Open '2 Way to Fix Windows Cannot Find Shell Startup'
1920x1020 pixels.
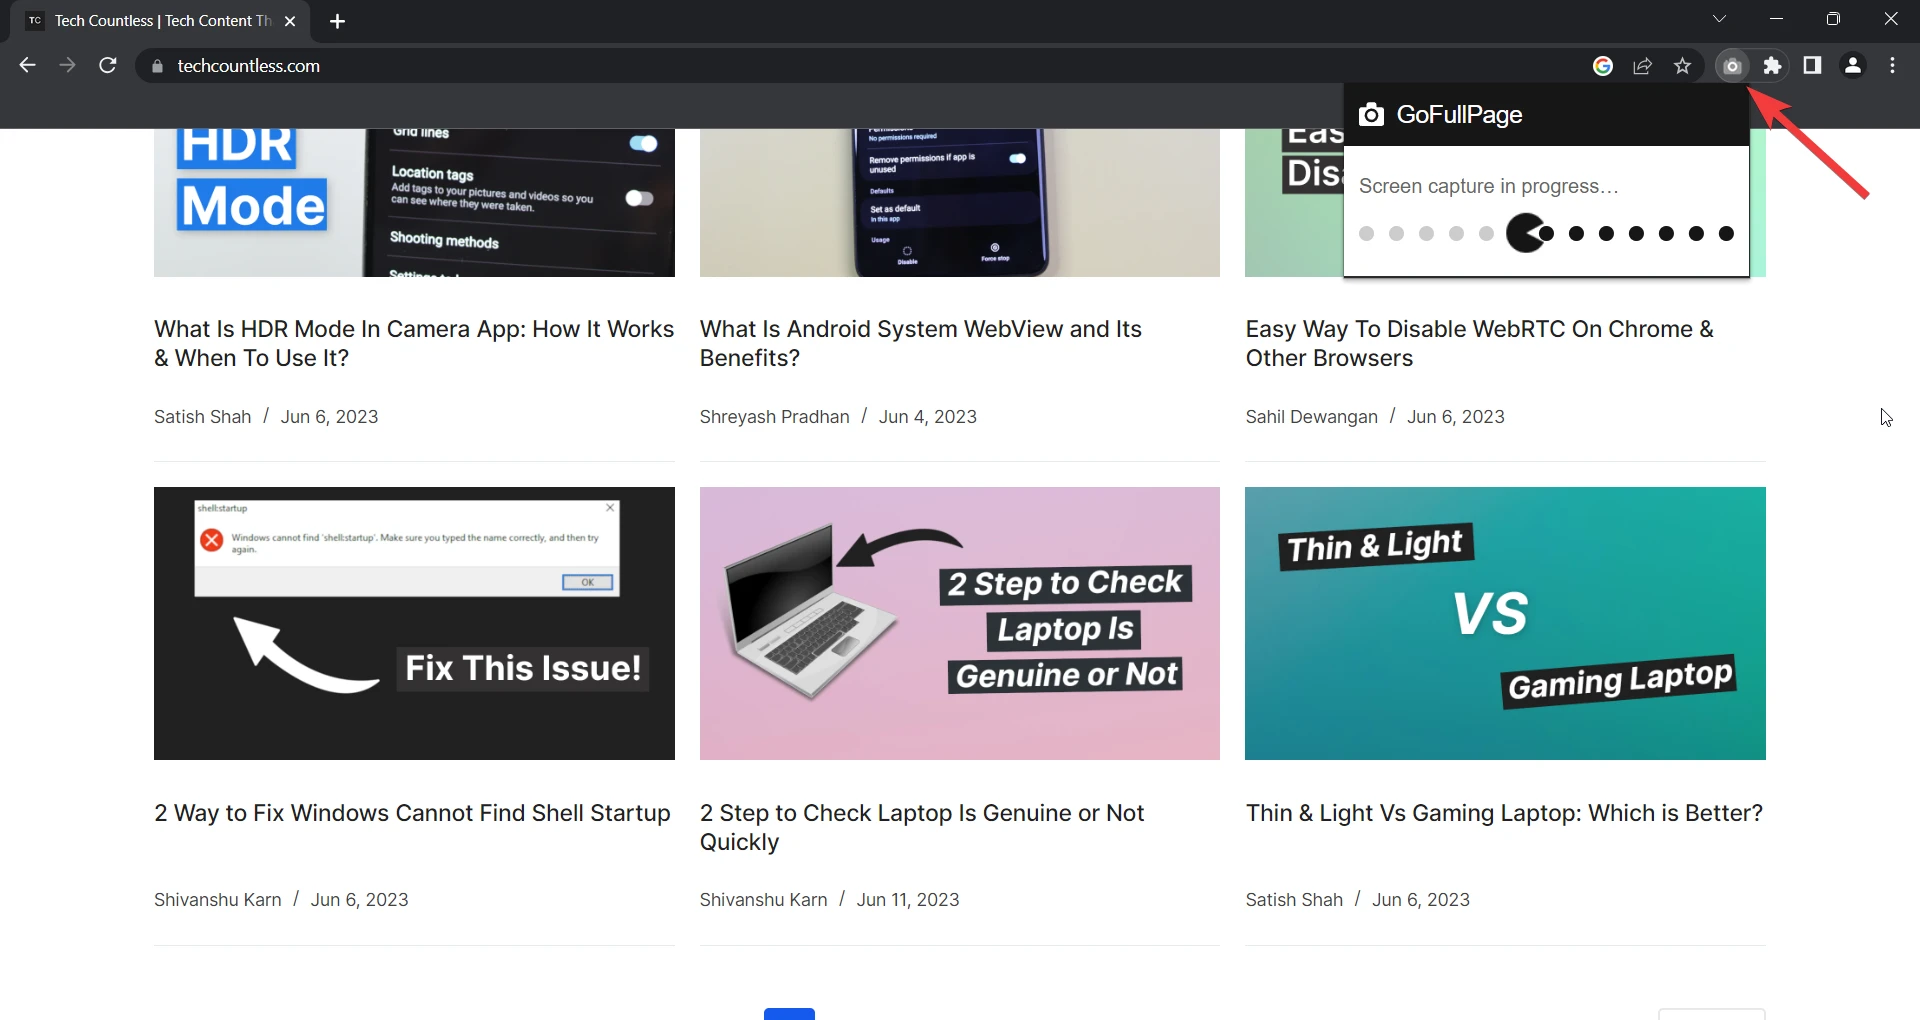(x=412, y=813)
